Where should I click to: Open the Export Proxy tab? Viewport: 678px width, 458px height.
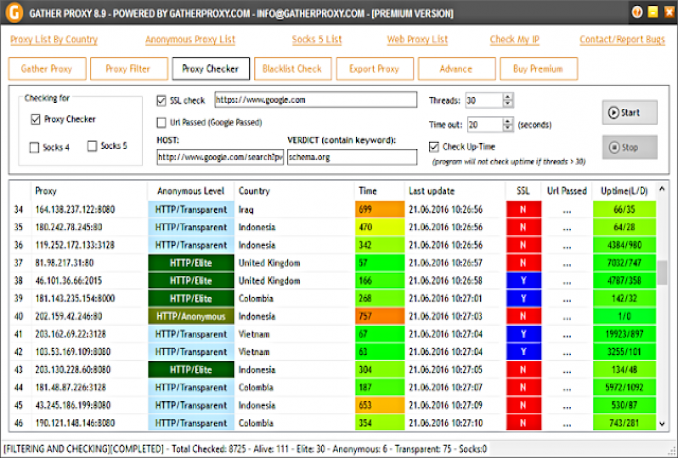(373, 69)
